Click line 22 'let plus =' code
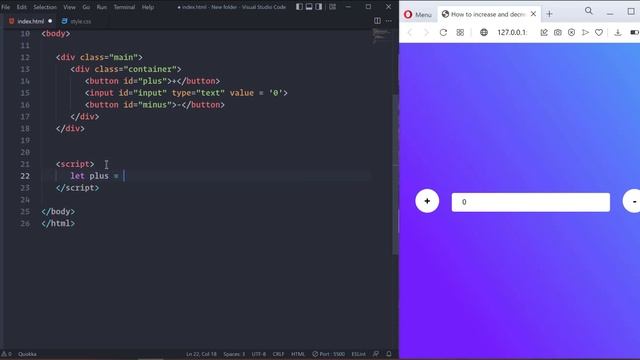 tap(94, 176)
